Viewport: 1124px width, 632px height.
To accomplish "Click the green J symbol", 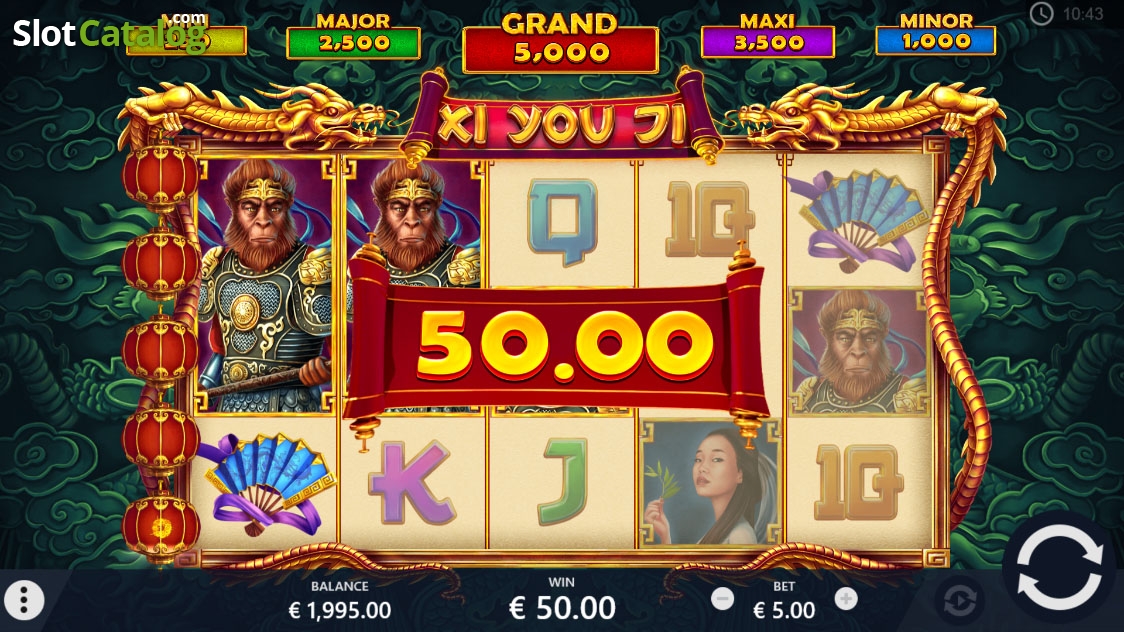I will coord(562,482).
